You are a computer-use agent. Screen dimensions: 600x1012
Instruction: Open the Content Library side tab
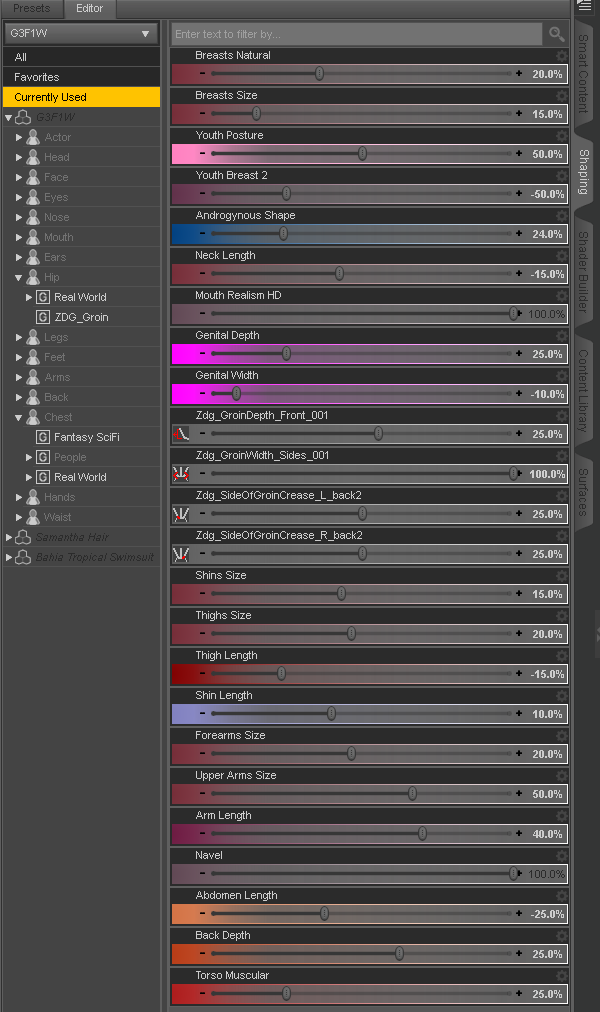coord(583,391)
